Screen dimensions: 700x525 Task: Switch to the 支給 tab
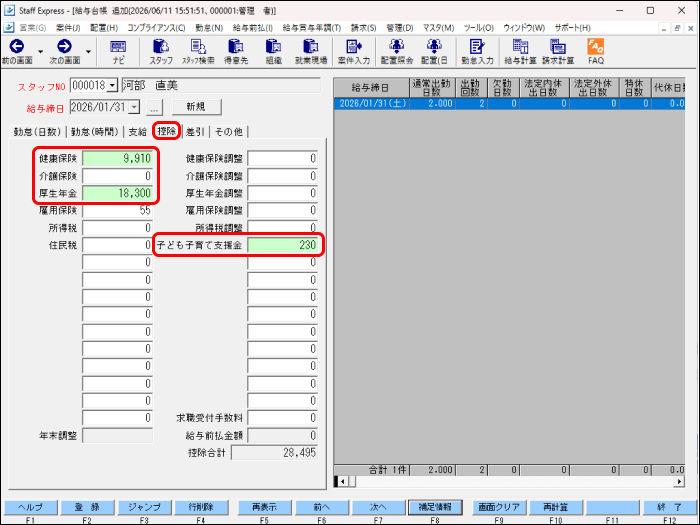click(x=138, y=132)
